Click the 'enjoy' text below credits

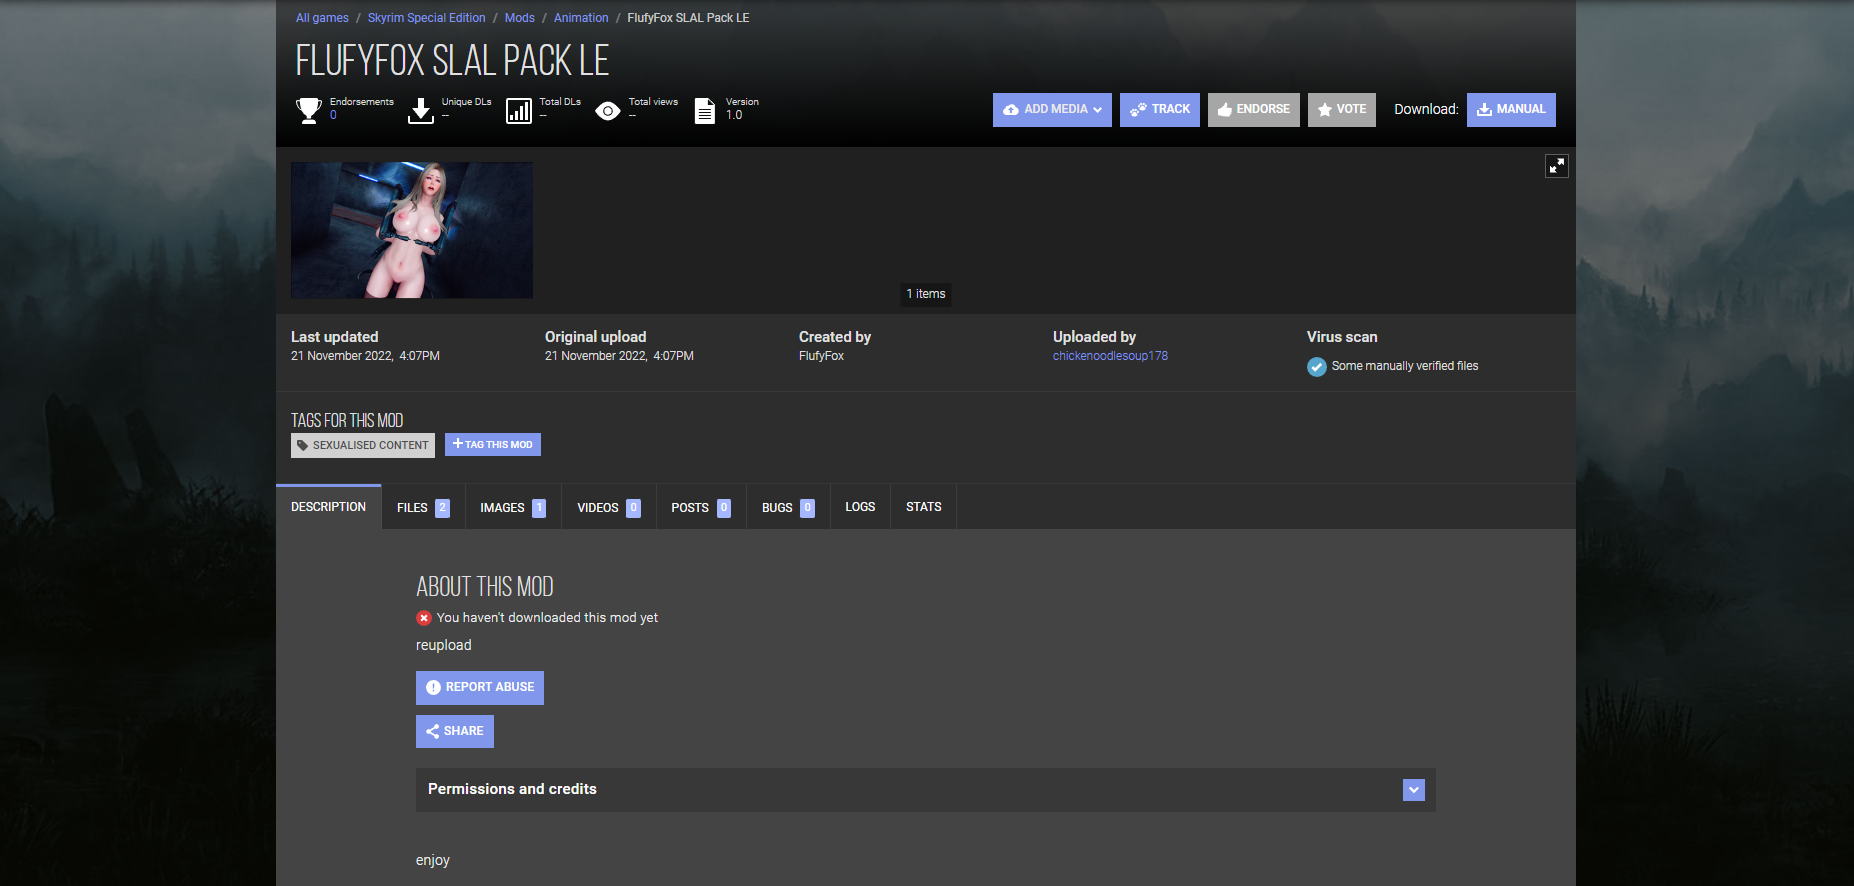(433, 861)
